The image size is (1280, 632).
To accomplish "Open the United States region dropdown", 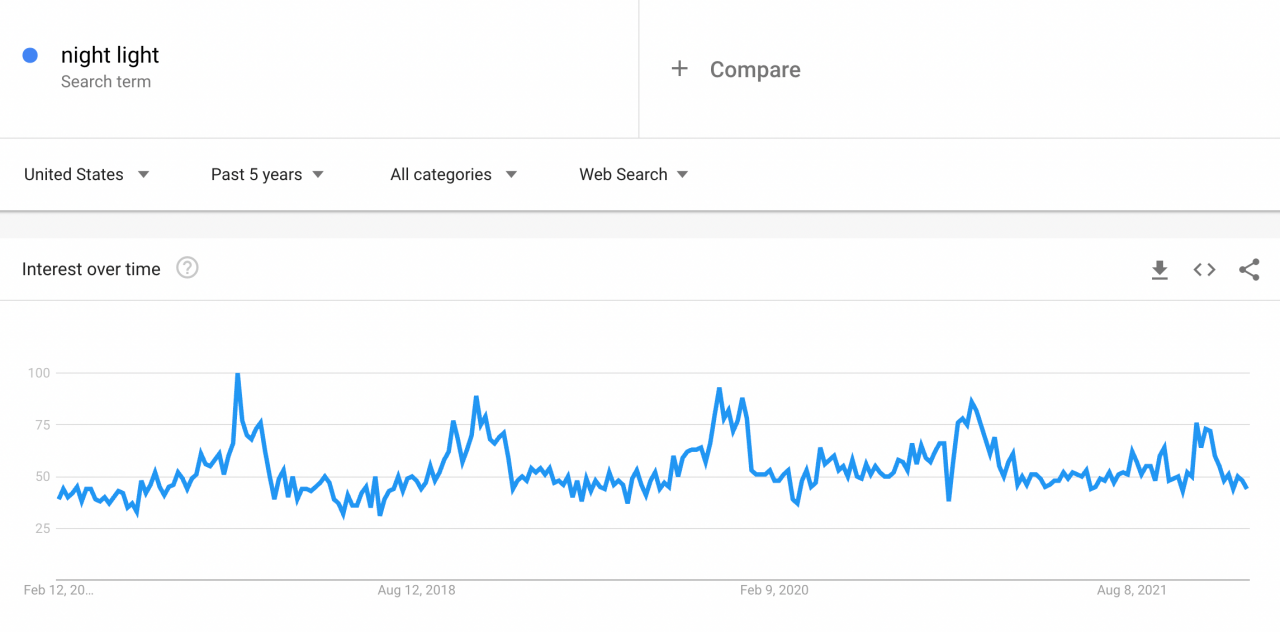I will click(86, 174).
